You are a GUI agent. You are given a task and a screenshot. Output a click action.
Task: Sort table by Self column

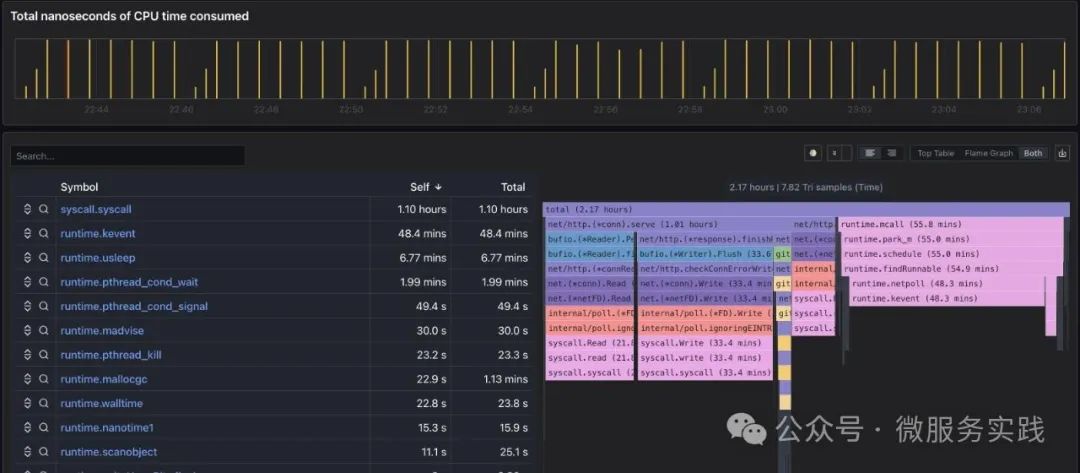click(426, 187)
